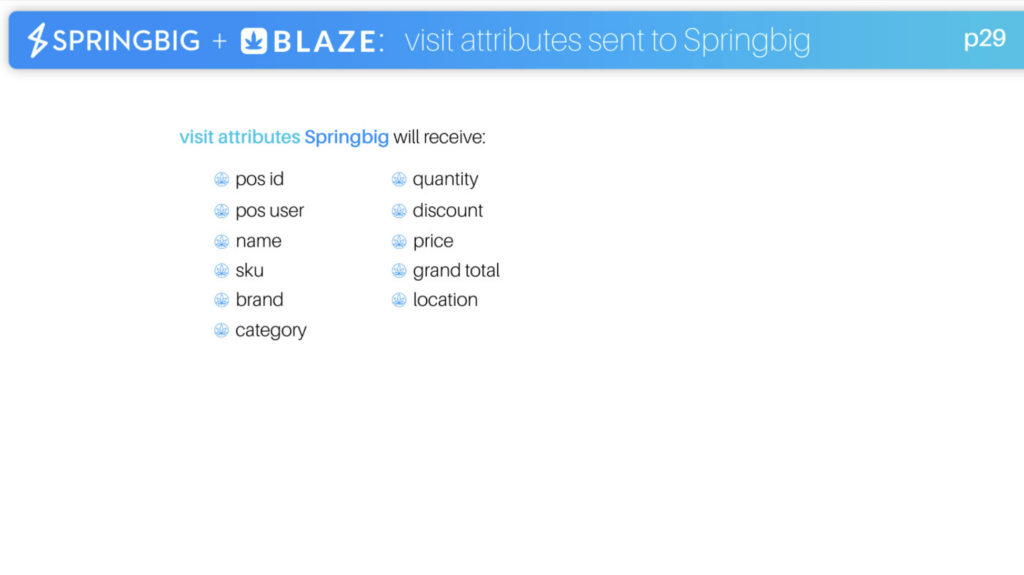Click the bullet icon beside grand total

(399, 271)
